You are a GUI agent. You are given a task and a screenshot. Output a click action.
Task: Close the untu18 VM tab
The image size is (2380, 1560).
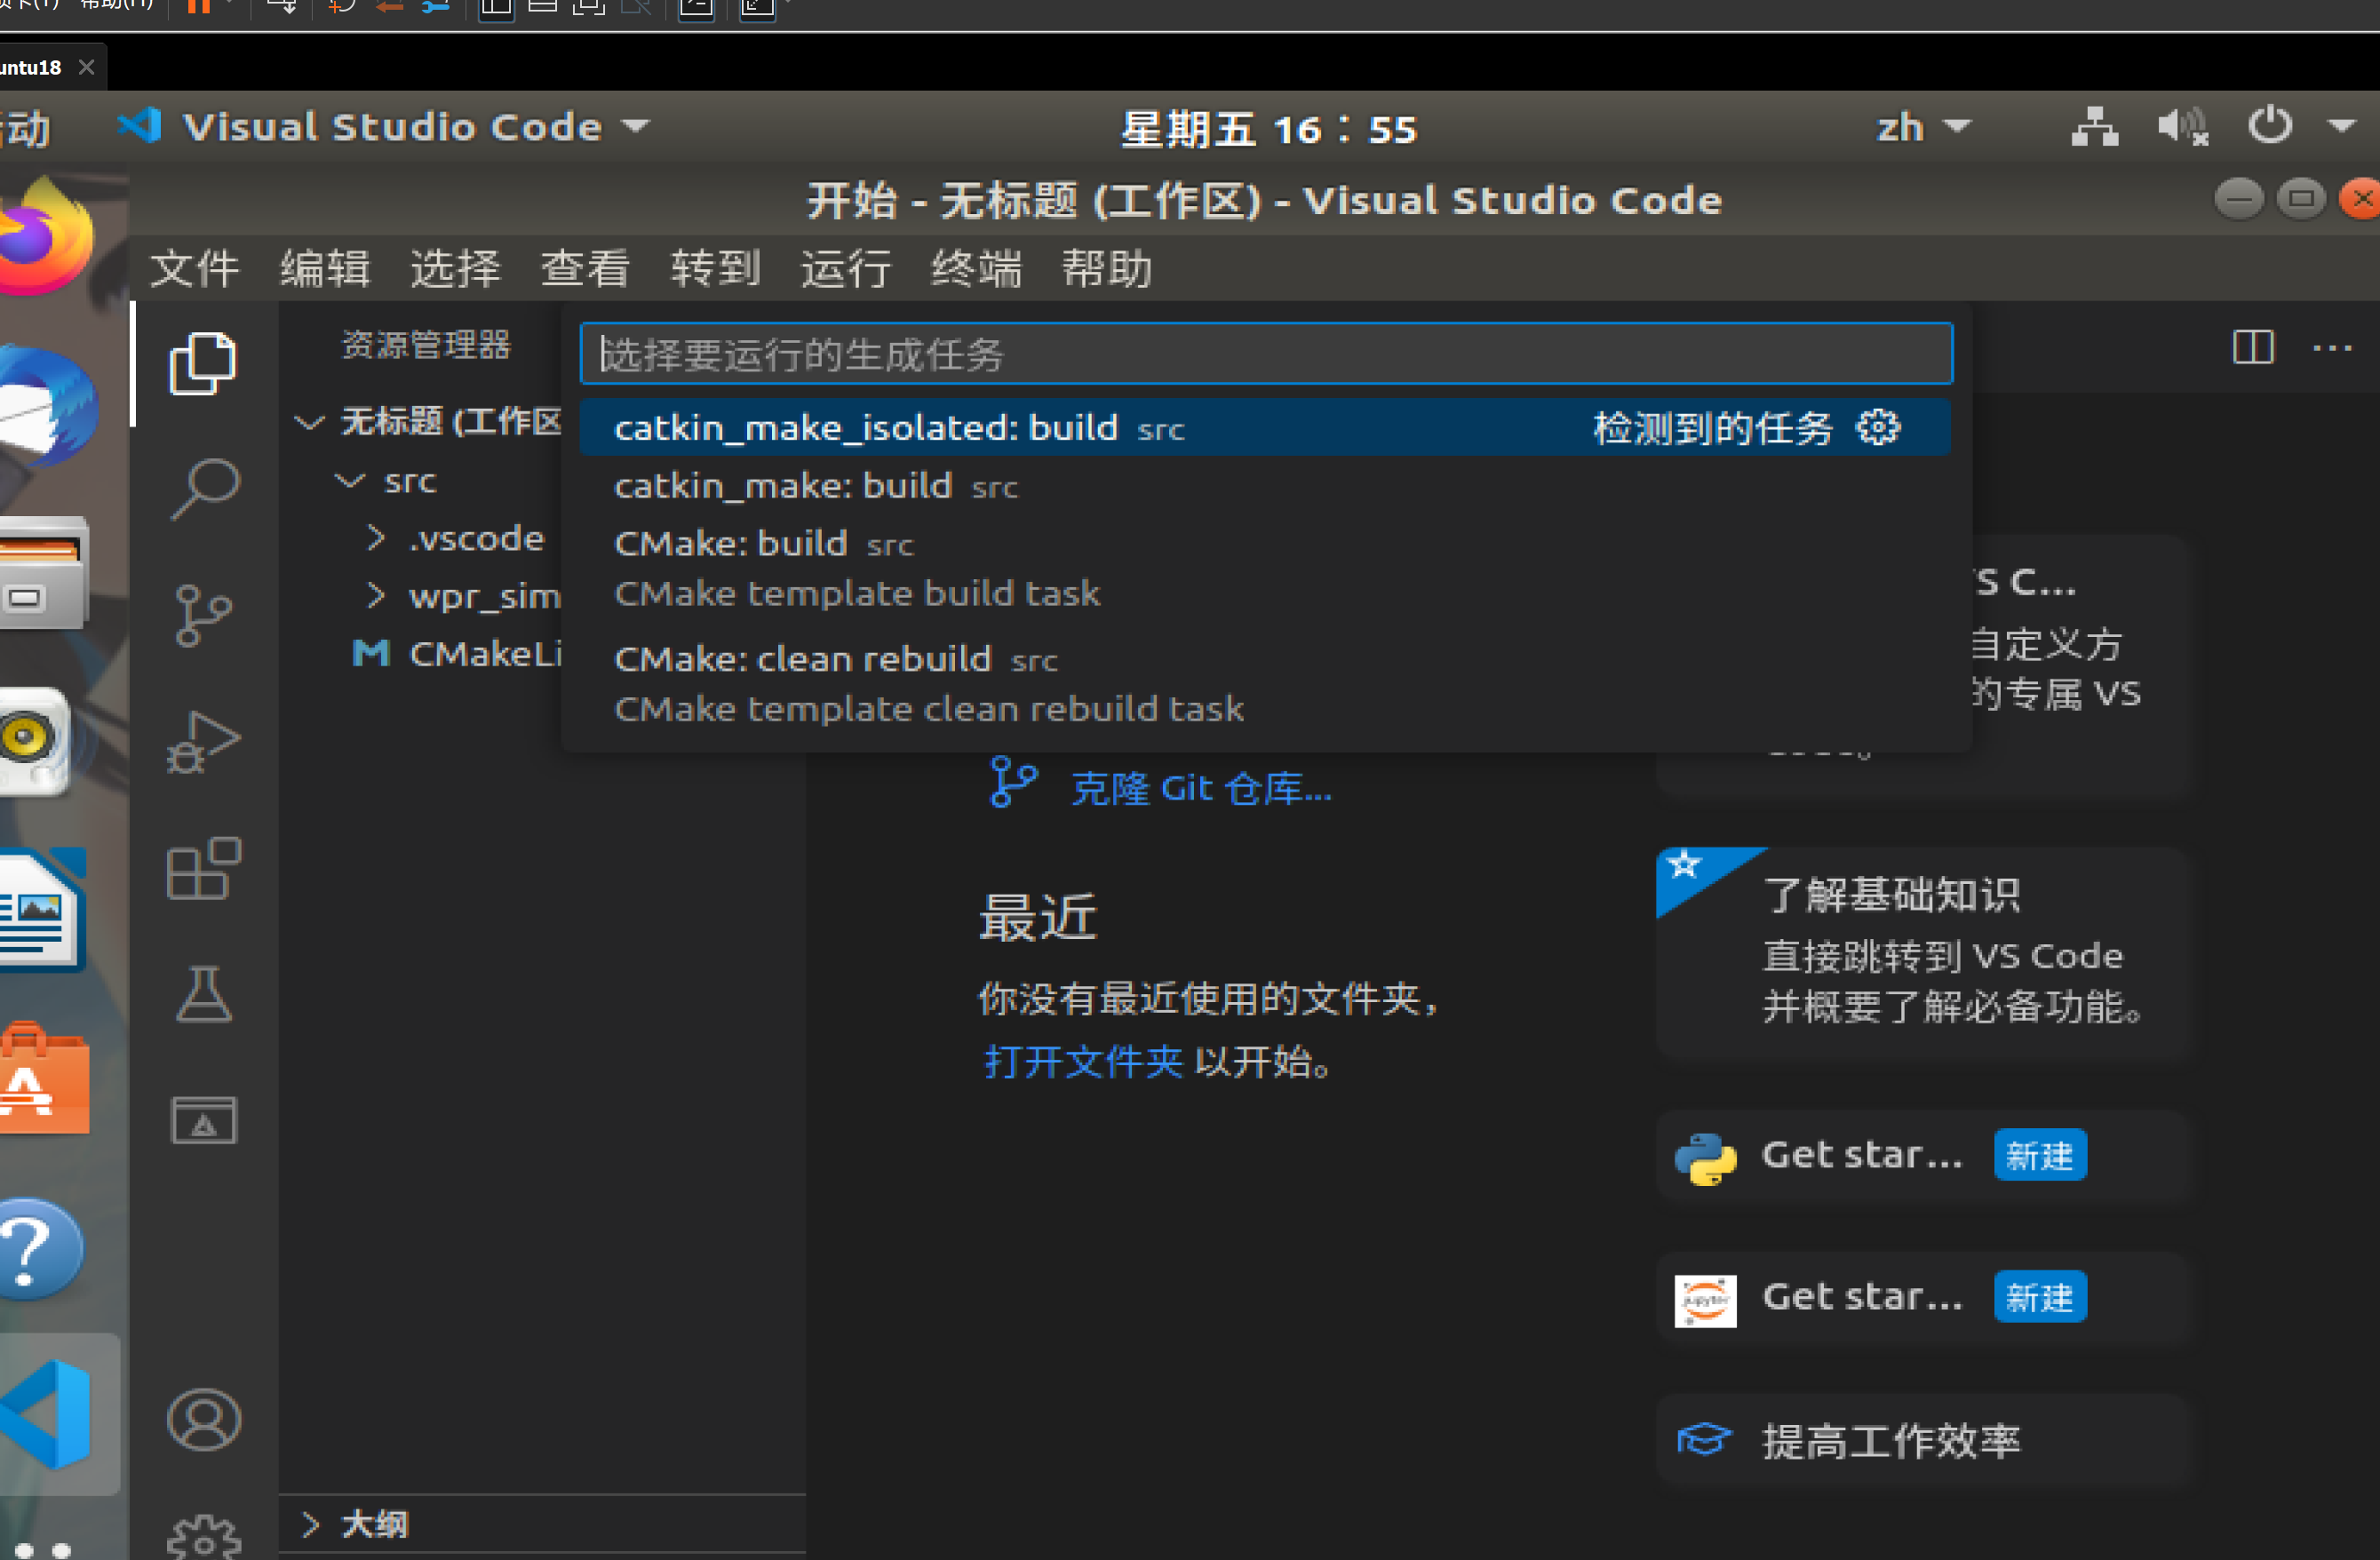[87, 67]
